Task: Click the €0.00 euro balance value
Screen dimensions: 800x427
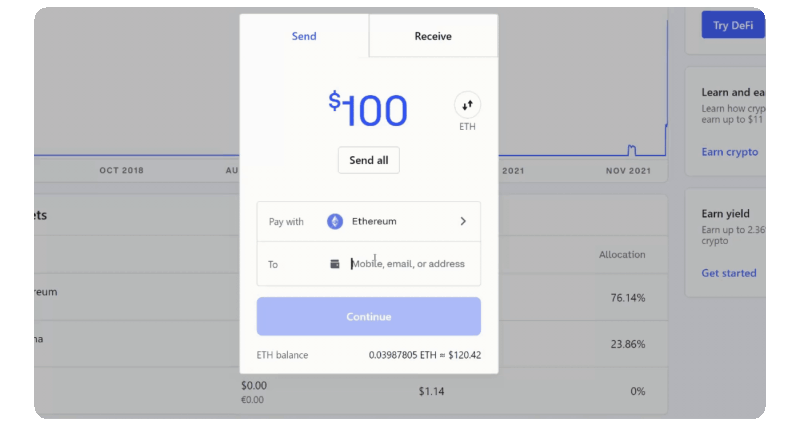Action: pyautogui.click(x=253, y=400)
